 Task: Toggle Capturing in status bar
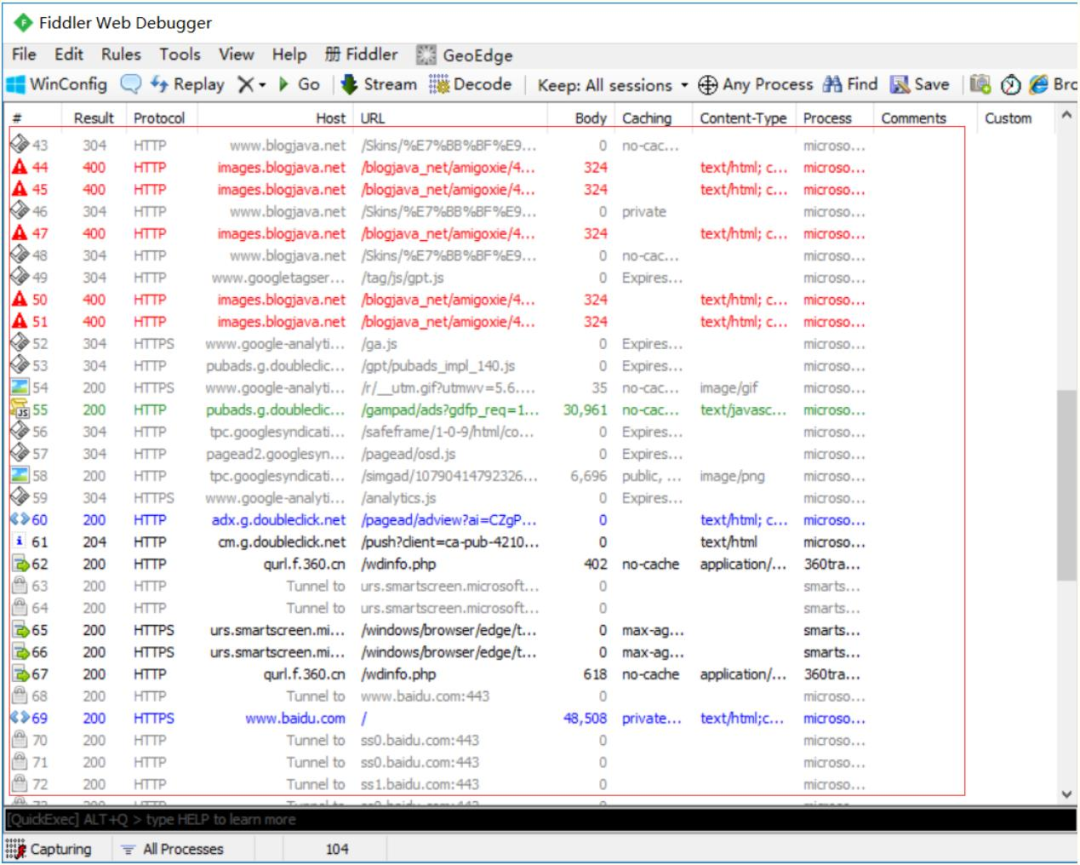click(x=49, y=849)
